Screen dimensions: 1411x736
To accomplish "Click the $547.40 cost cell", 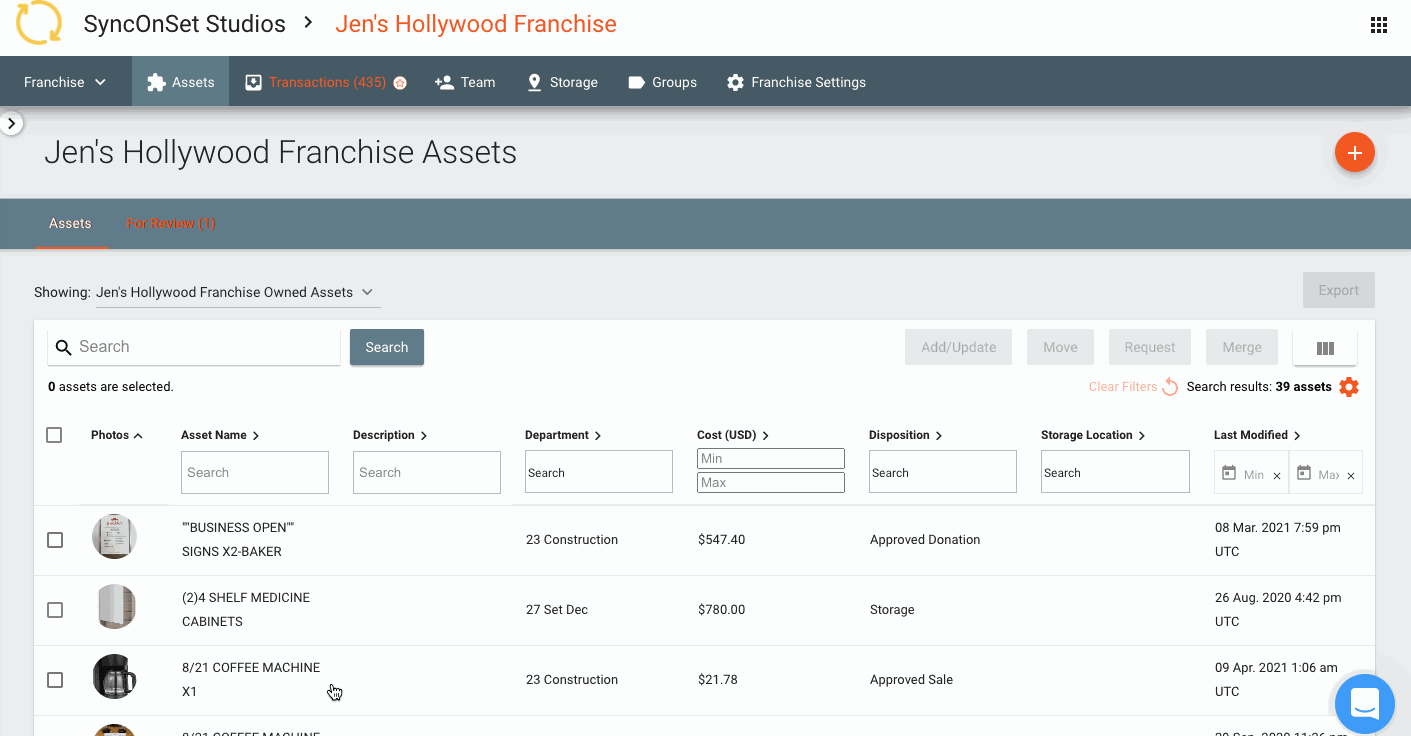I will click(722, 540).
